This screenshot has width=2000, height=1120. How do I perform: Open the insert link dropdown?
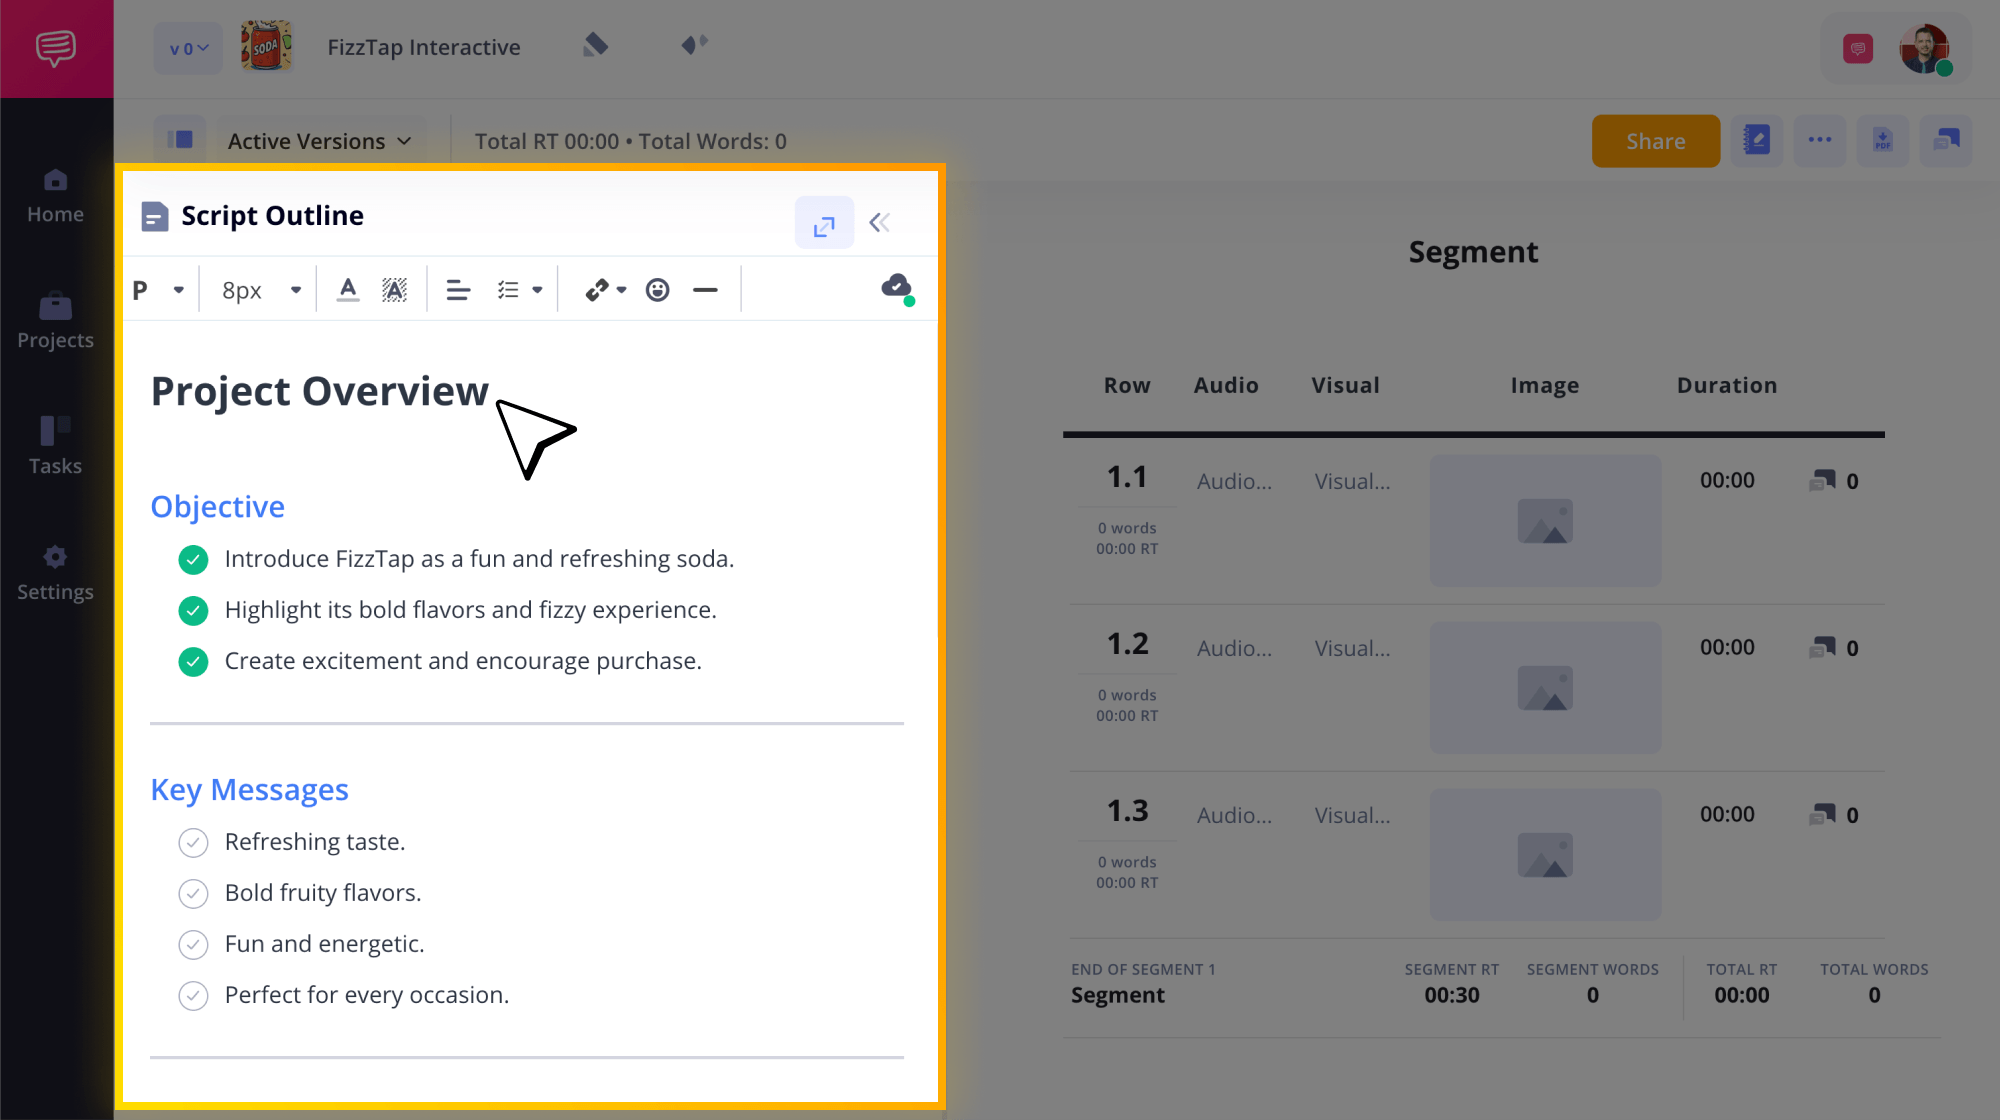(x=606, y=290)
